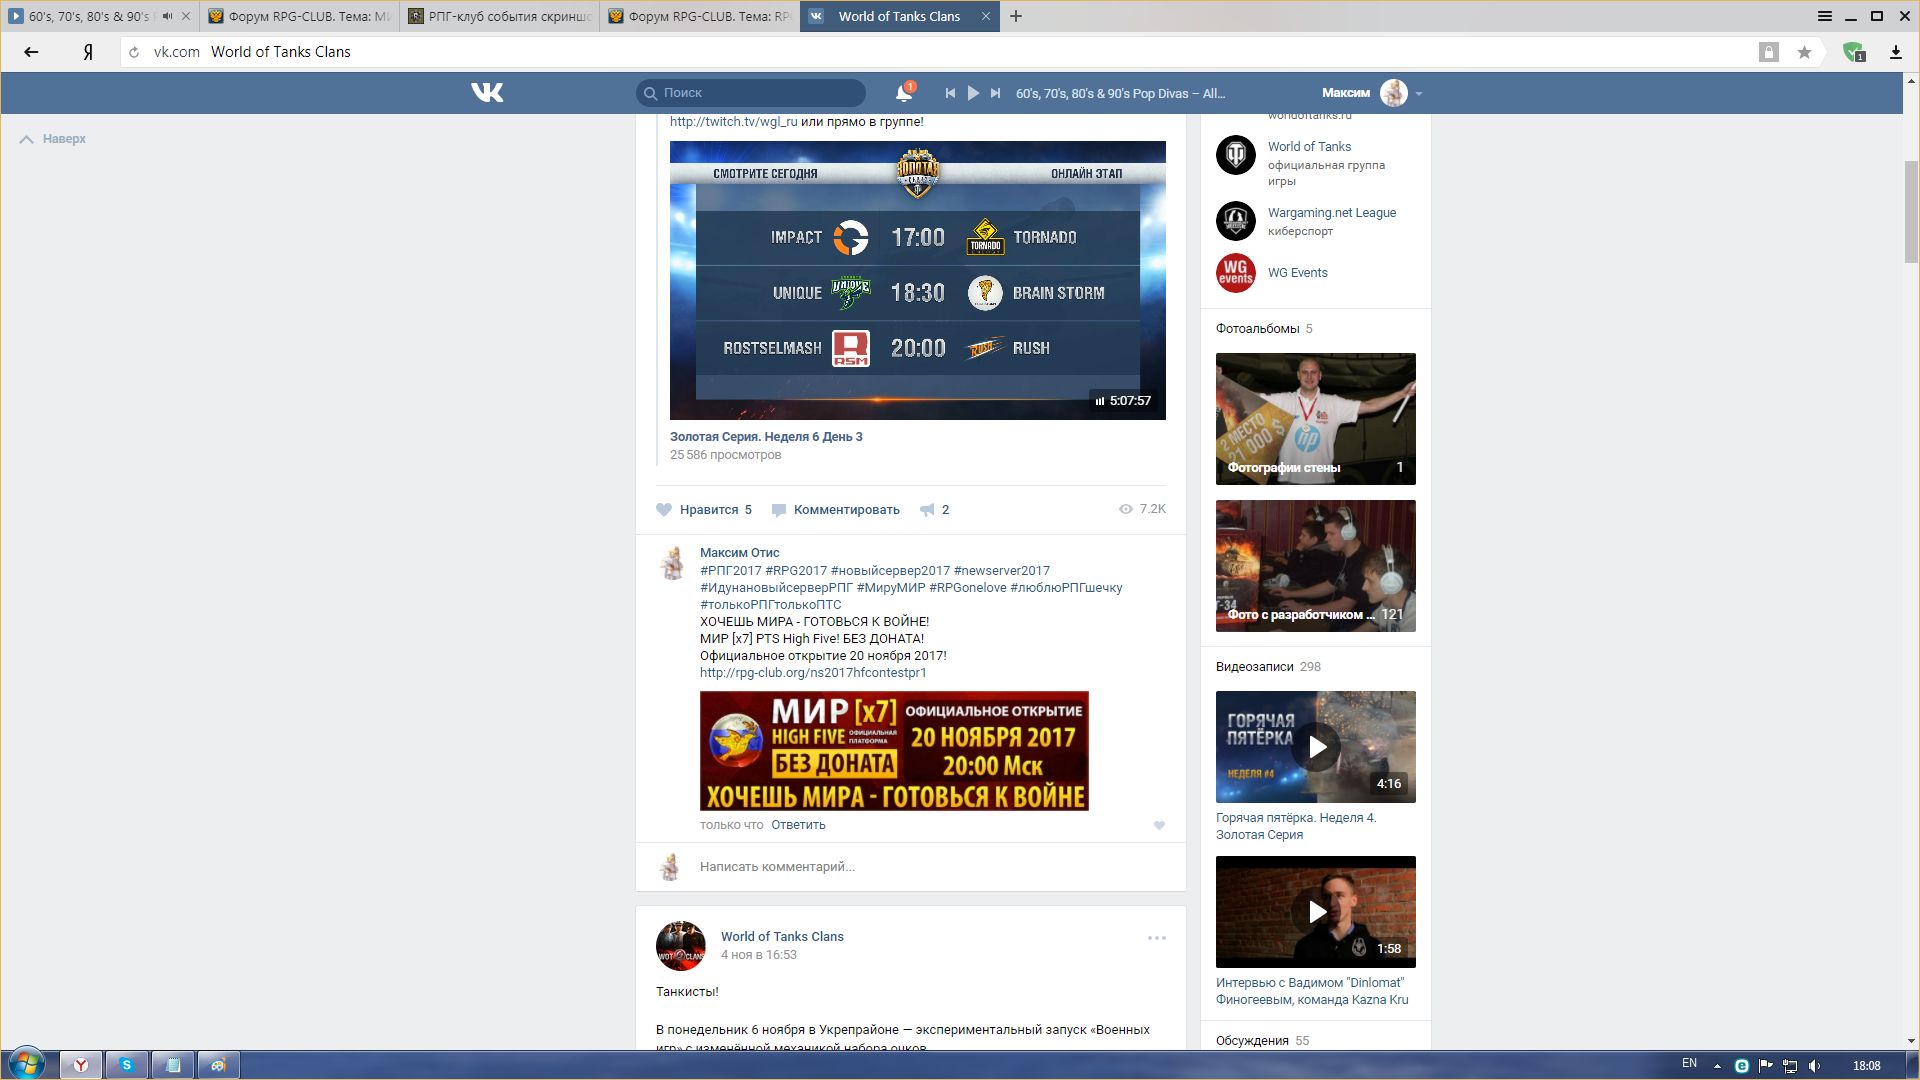Open the rpg-club.org/ns2017hfcontestpr1 link
1920x1080 pixels.
[x=813, y=673]
